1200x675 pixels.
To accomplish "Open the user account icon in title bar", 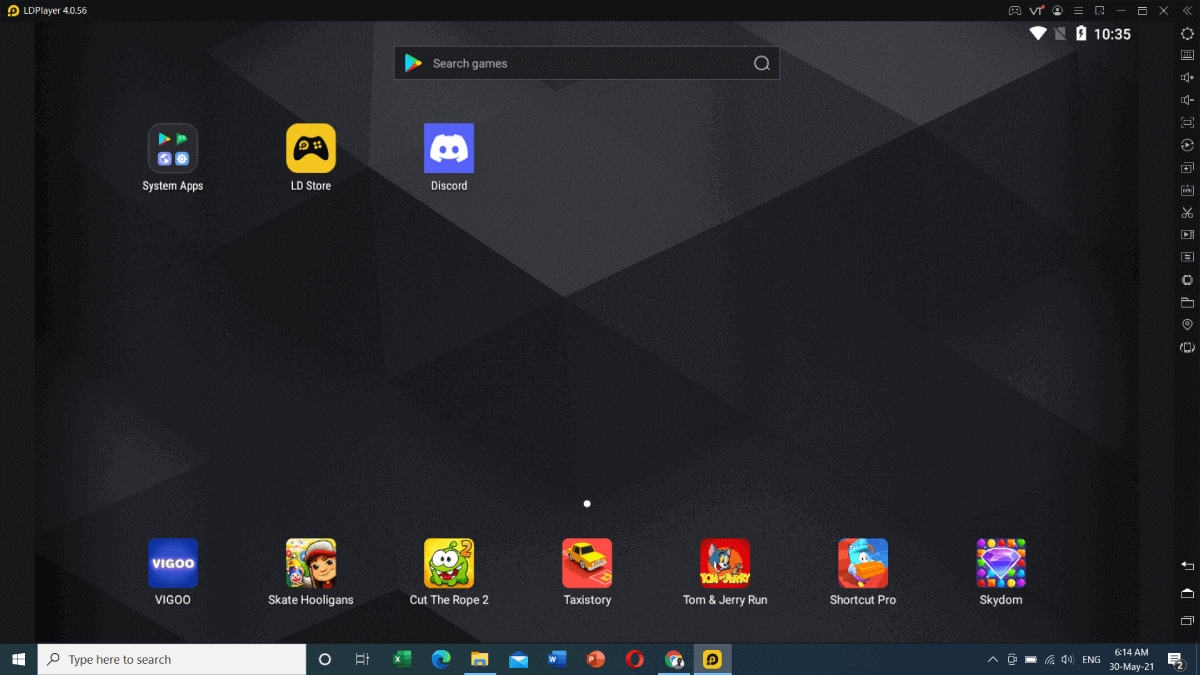I will [1057, 10].
